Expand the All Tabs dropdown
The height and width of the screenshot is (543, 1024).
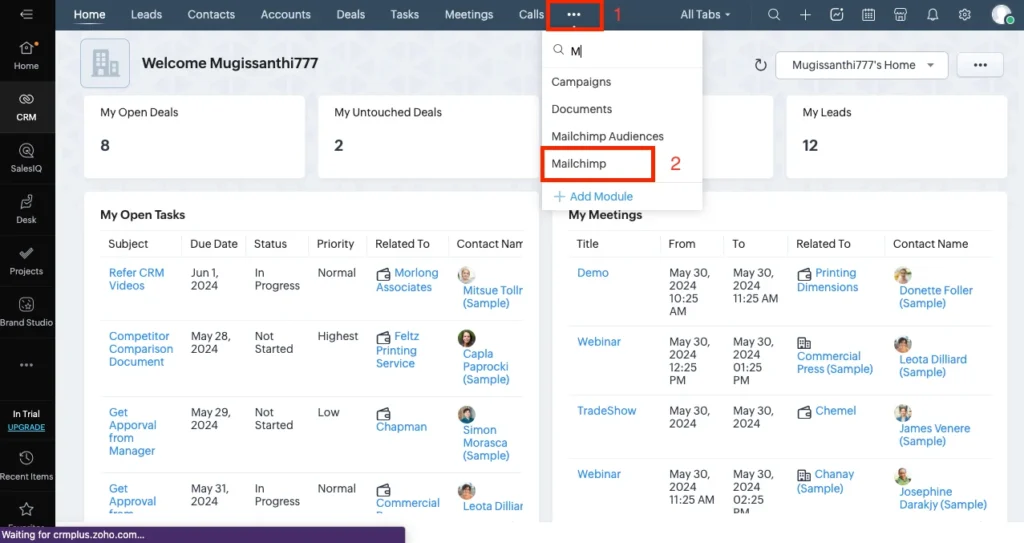(705, 14)
